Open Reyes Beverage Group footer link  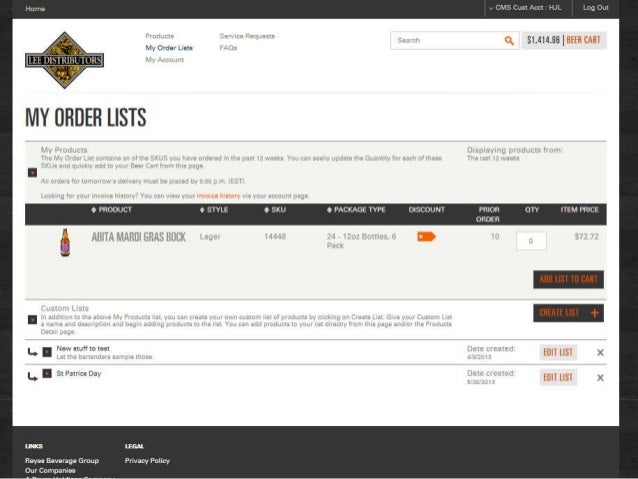click(62, 461)
